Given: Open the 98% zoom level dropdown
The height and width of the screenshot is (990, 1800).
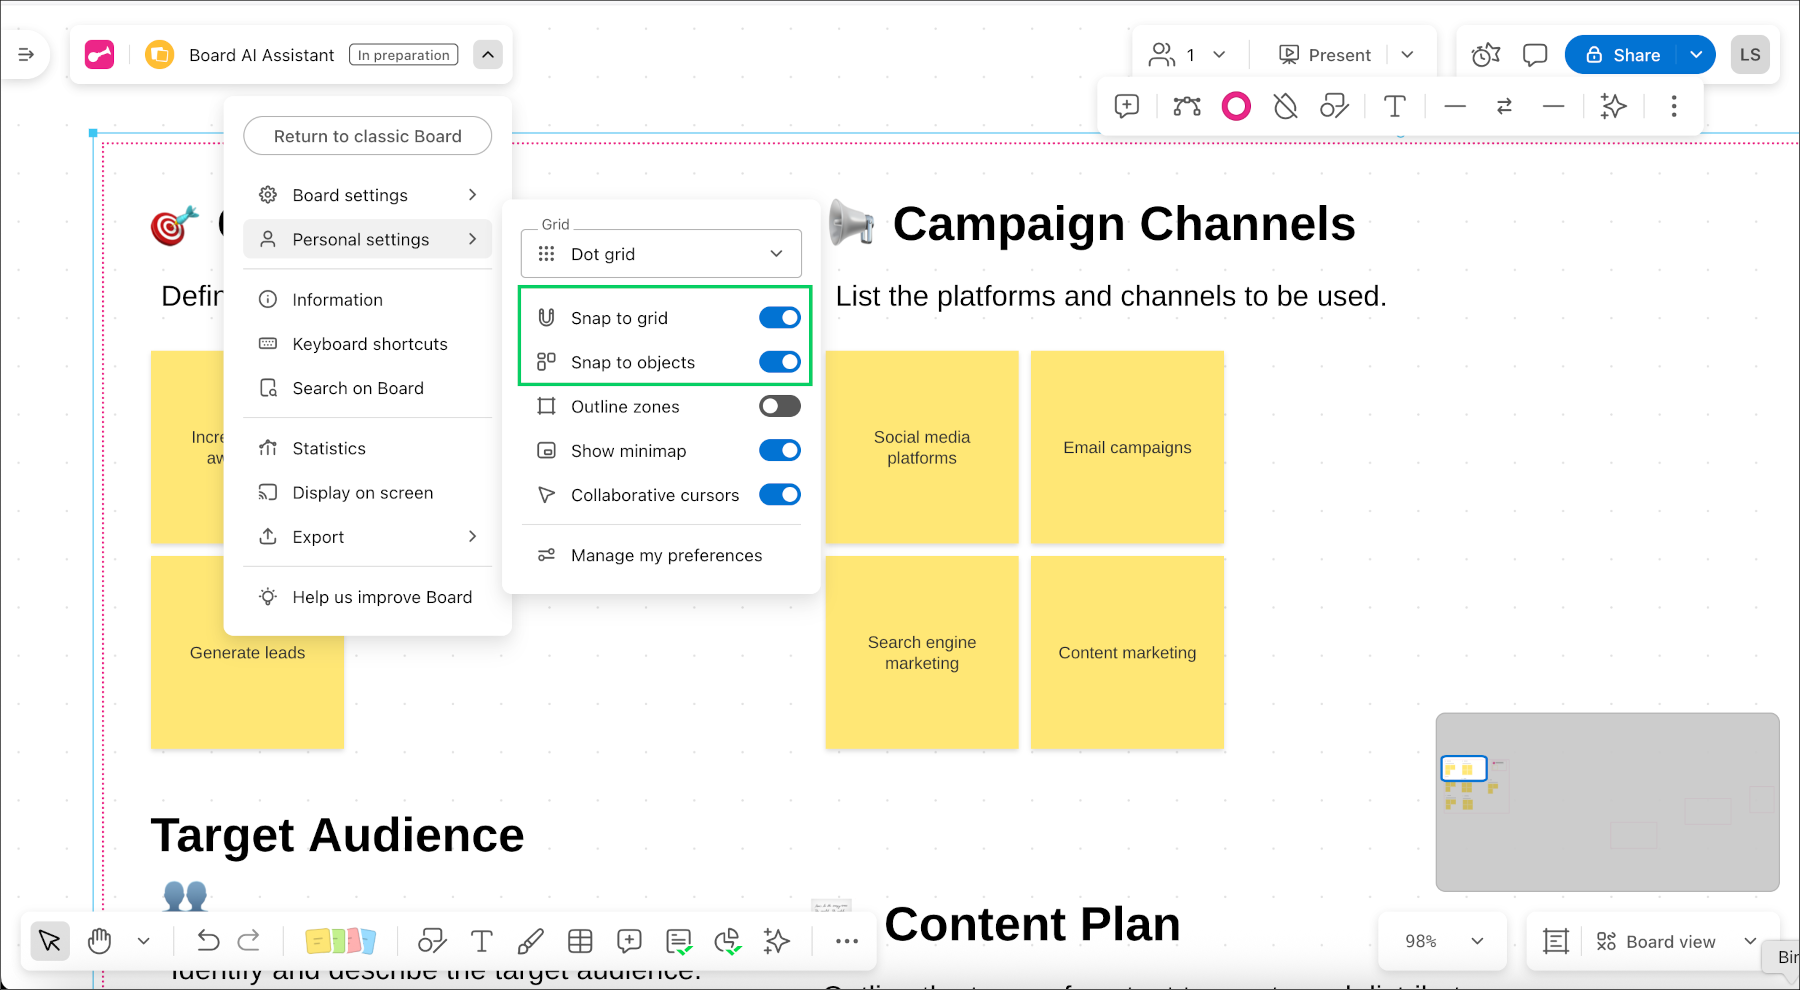Looking at the screenshot, I should coord(1443,941).
